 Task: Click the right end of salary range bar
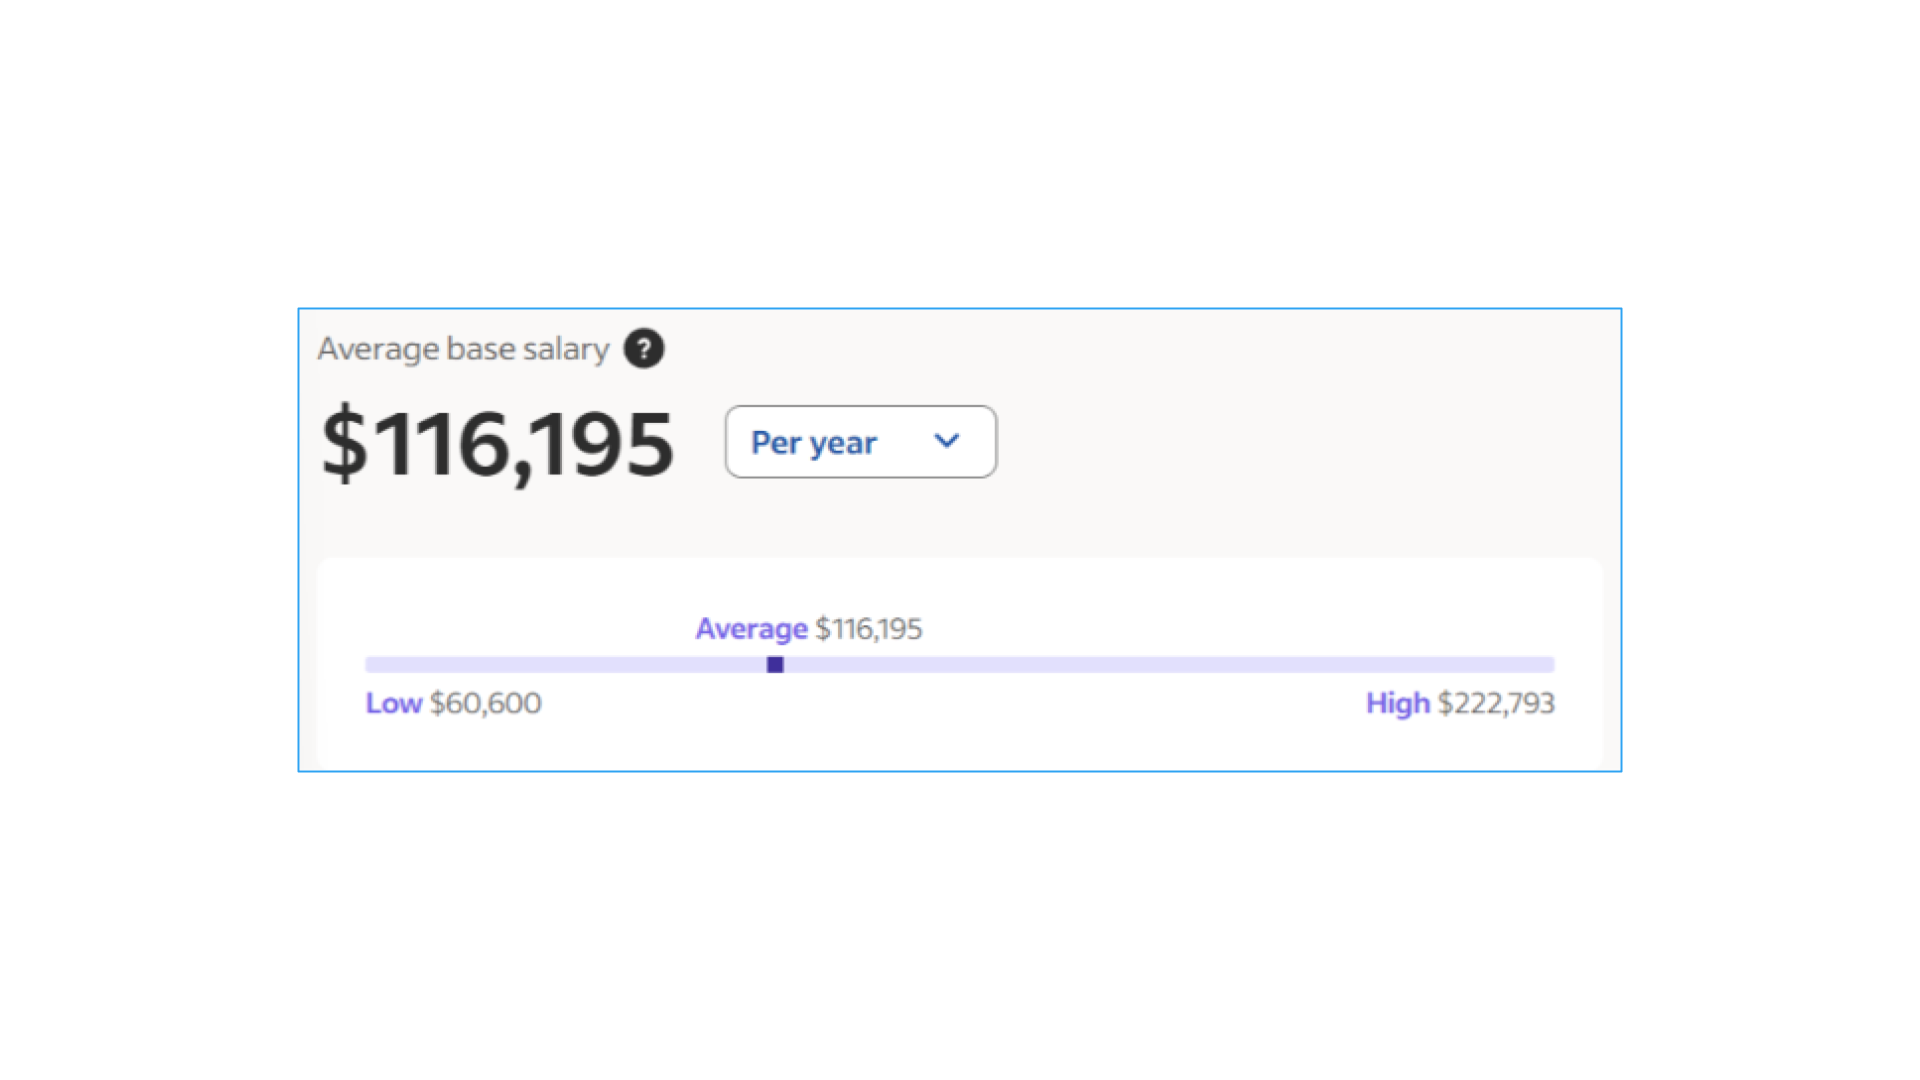click(x=1548, y=665)
